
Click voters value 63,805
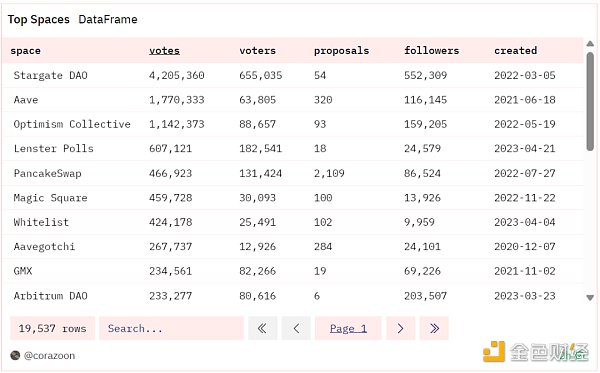(x=258, y=100)
